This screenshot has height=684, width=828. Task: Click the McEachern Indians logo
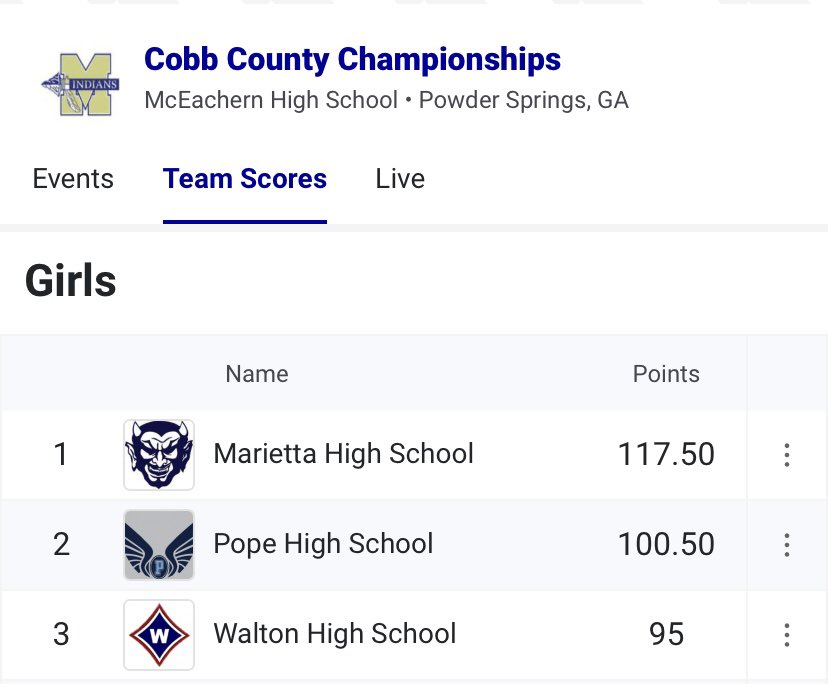(x=80, y=84)
